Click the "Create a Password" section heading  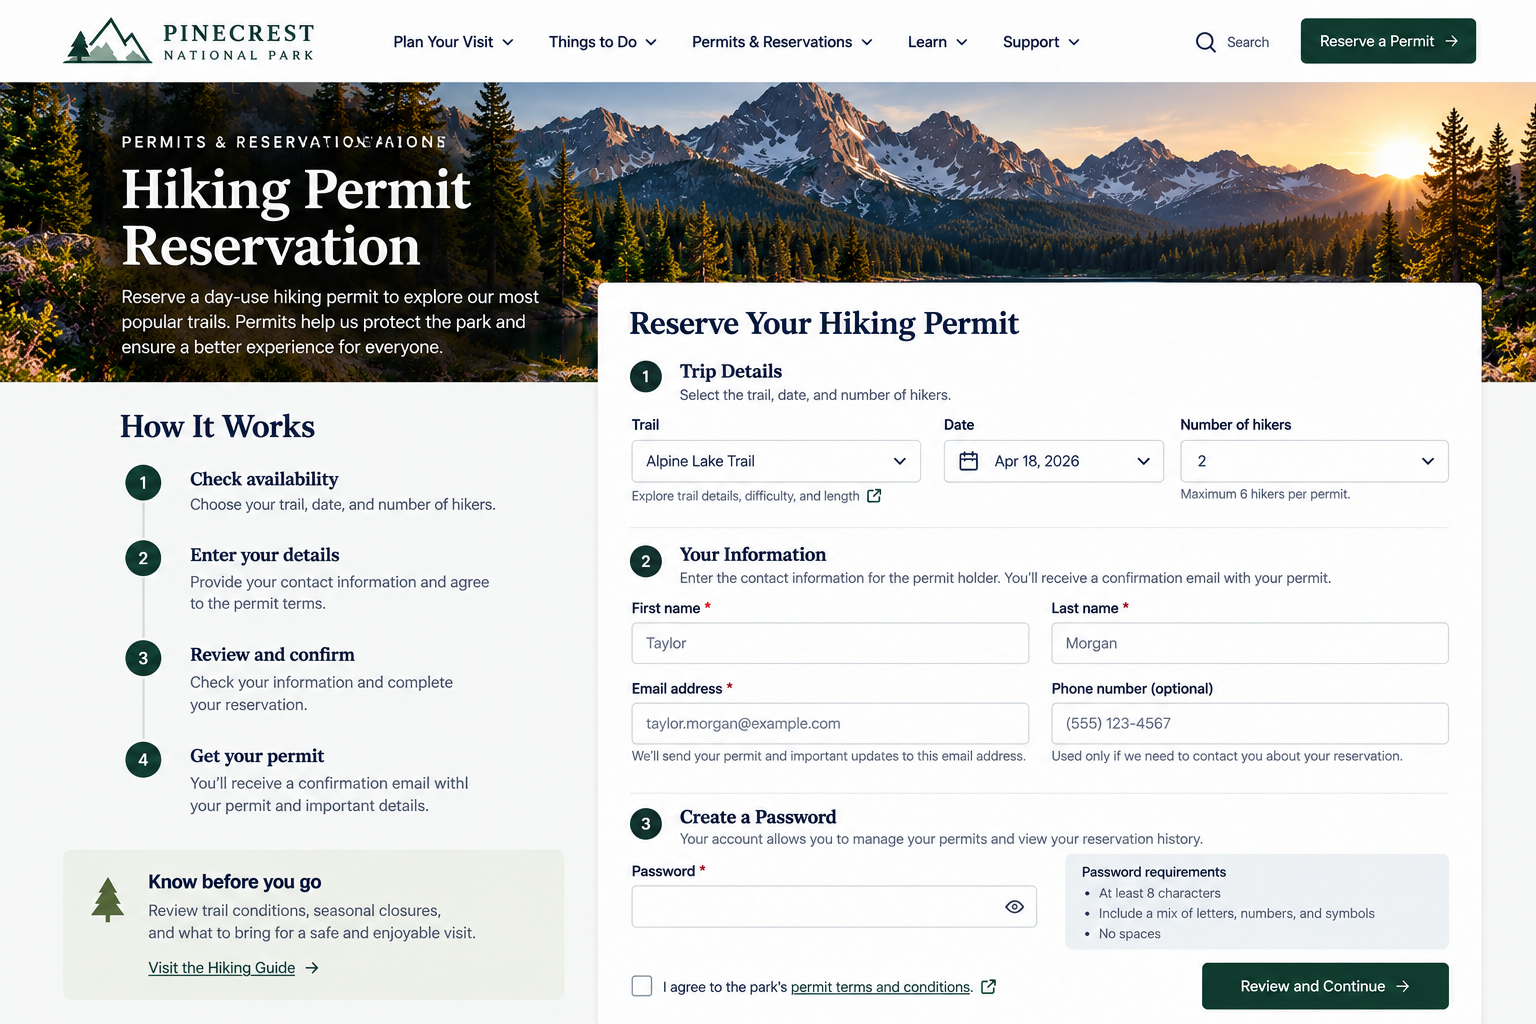[x=758, y=817]
